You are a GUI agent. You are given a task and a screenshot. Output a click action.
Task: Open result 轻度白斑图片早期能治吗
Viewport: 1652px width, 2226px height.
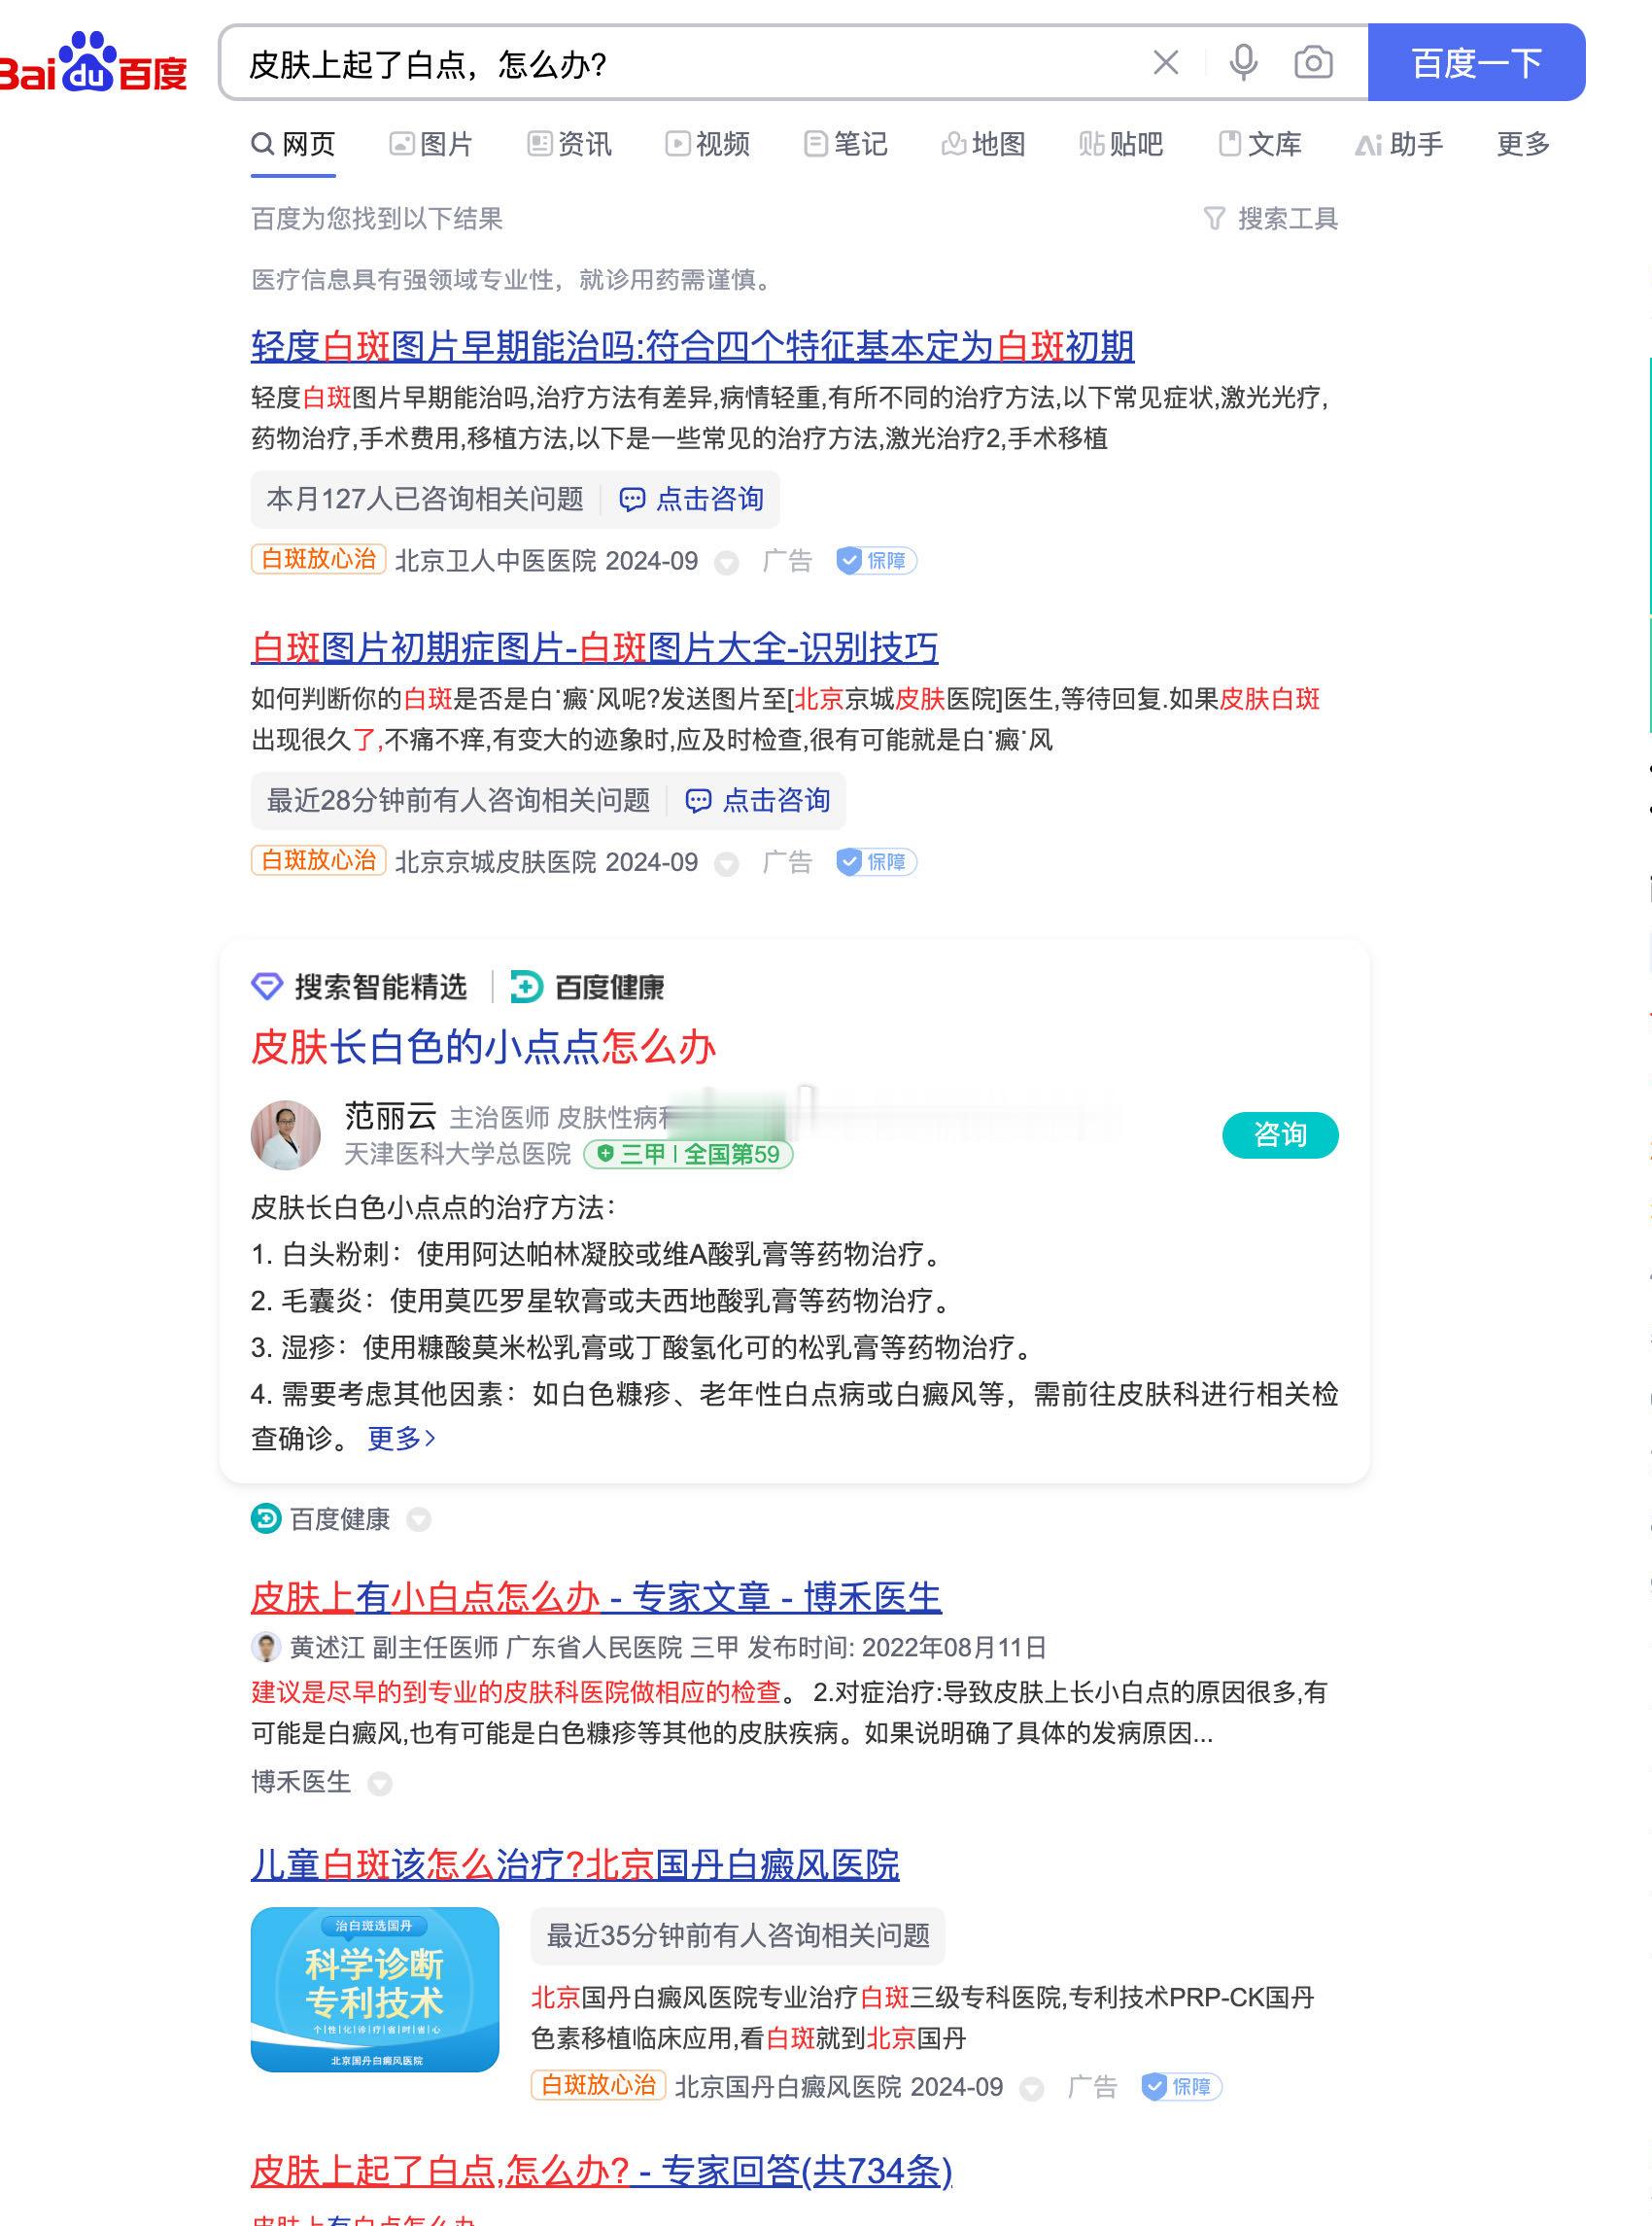point(692,347)
